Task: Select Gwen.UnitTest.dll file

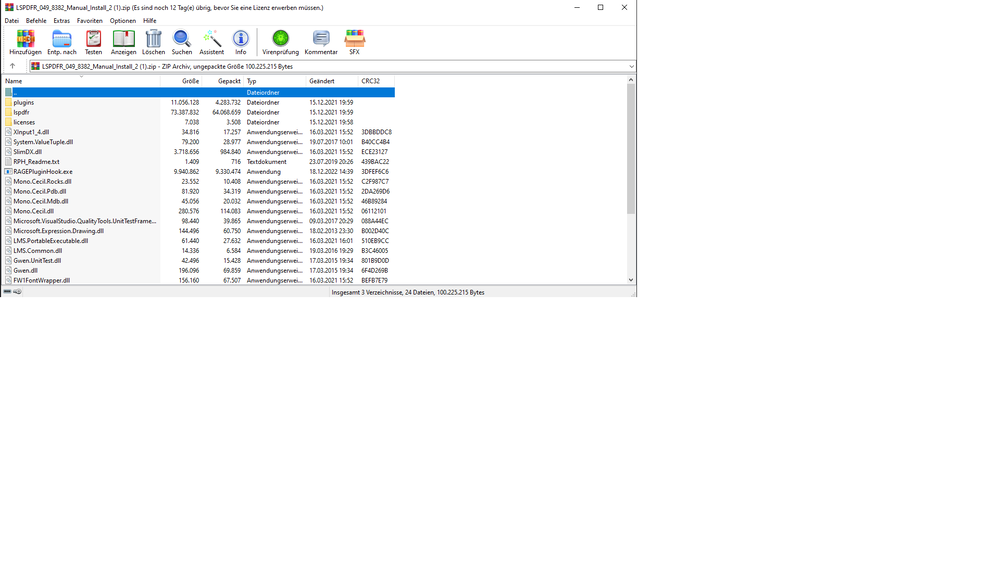Action: [37, 260]
